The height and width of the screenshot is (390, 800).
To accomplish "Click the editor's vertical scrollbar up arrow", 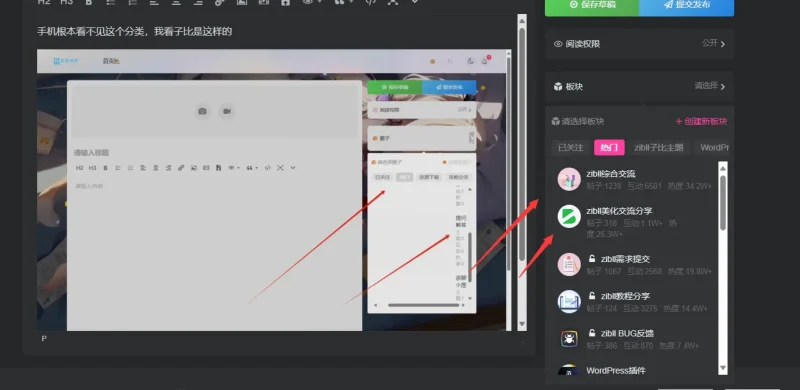I will click(x=521, y=20).
